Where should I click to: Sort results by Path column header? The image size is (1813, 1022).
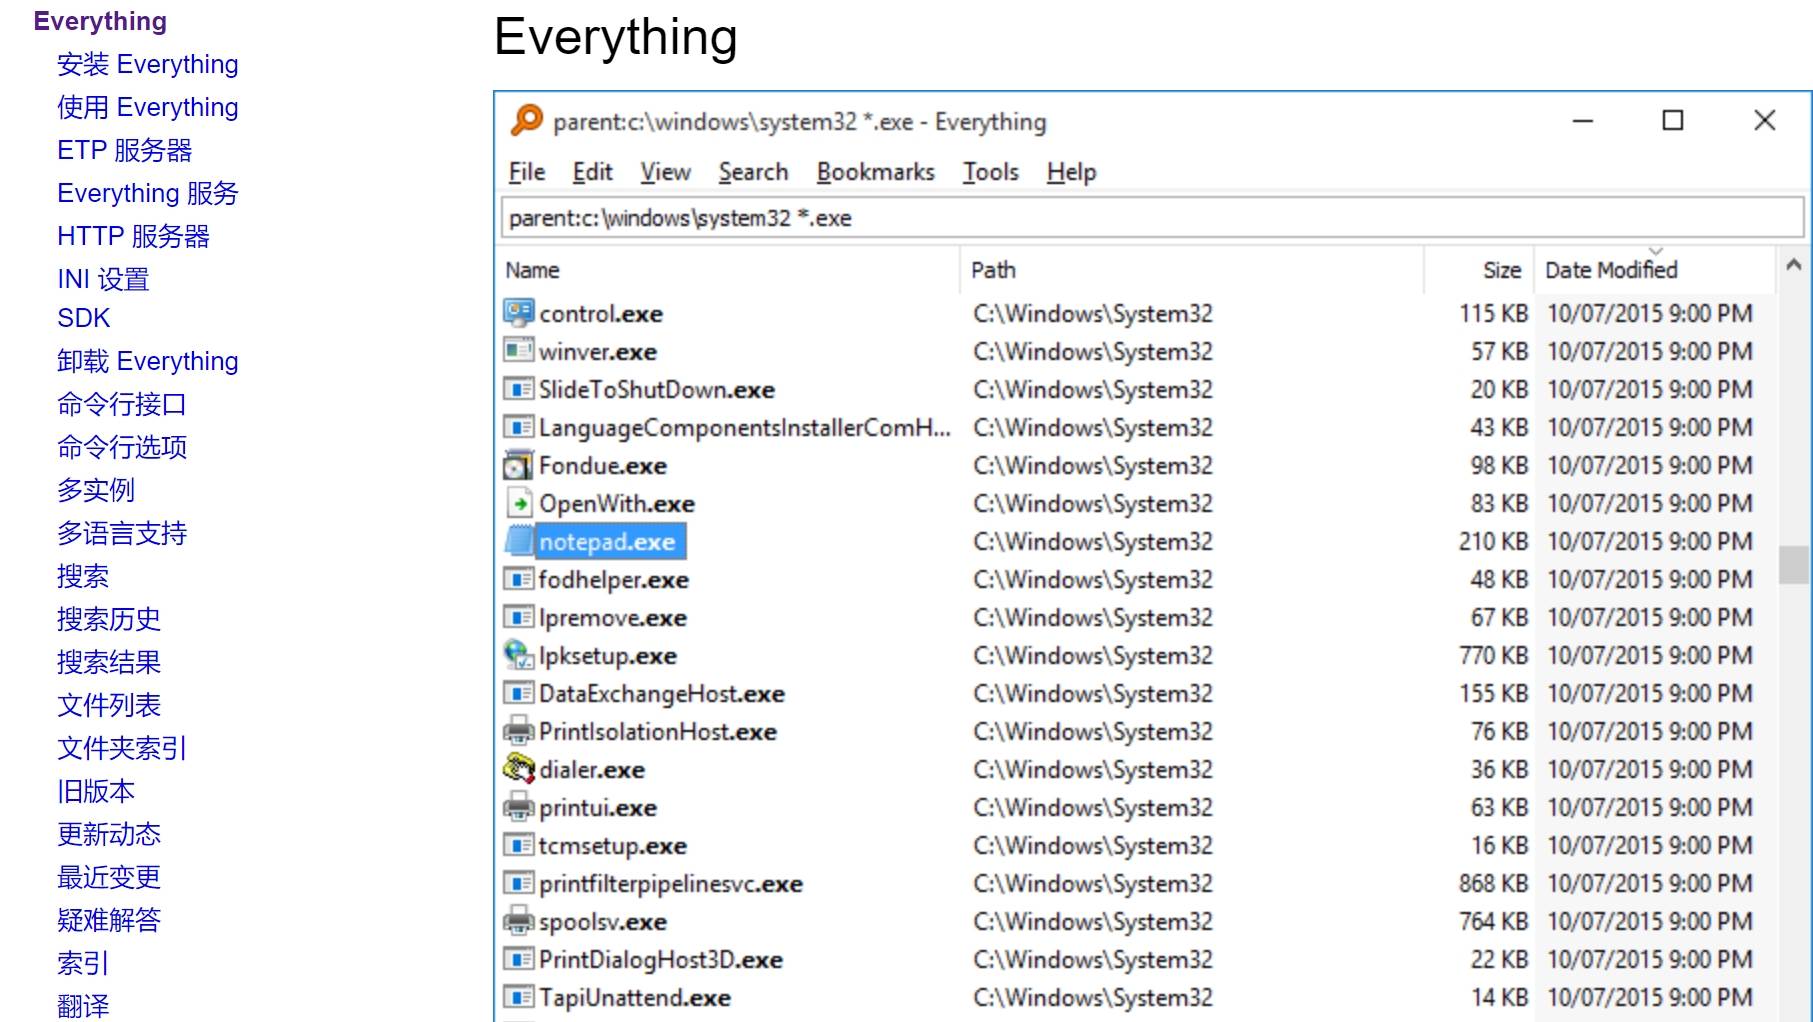(1193, 270)
